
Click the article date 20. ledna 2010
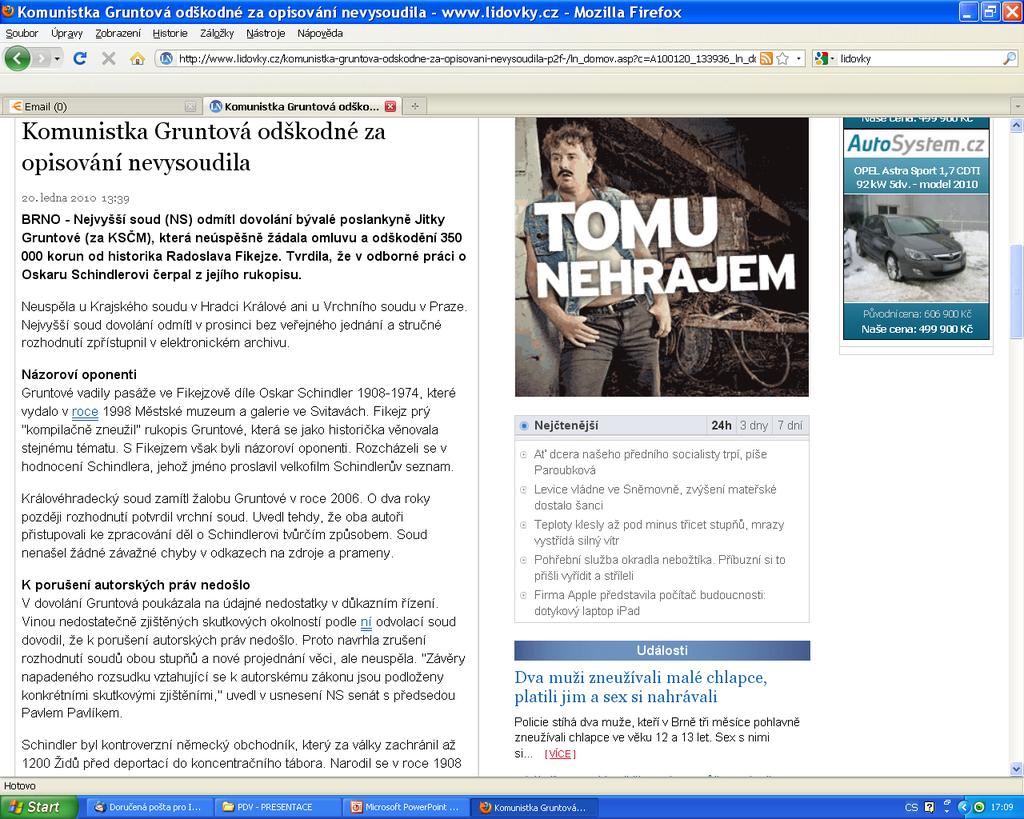tap(75, 198)
